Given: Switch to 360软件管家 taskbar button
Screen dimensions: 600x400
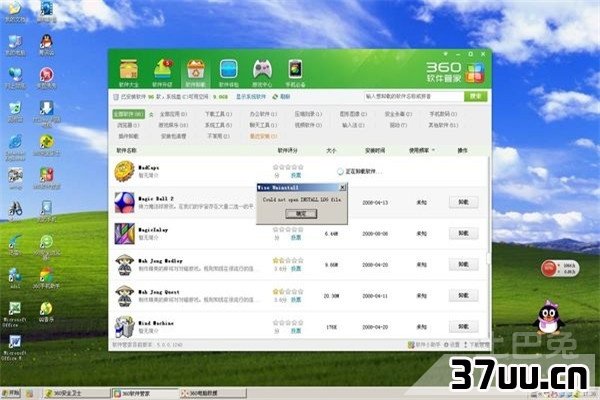Looking at the screenshot, I should (x=145, y=393).
